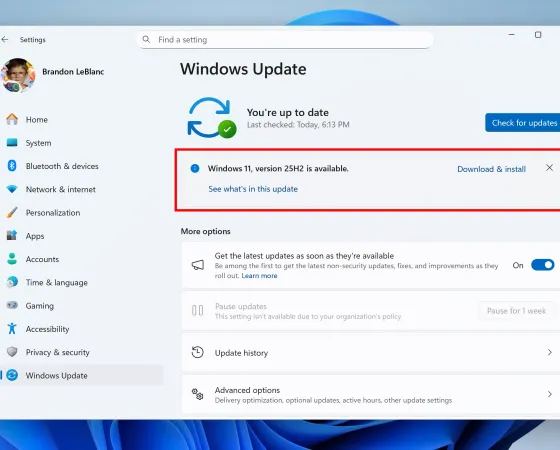560x450 pixels.
Task: Click blue info dot beside 25H2 notice
Action: point(195,168)
